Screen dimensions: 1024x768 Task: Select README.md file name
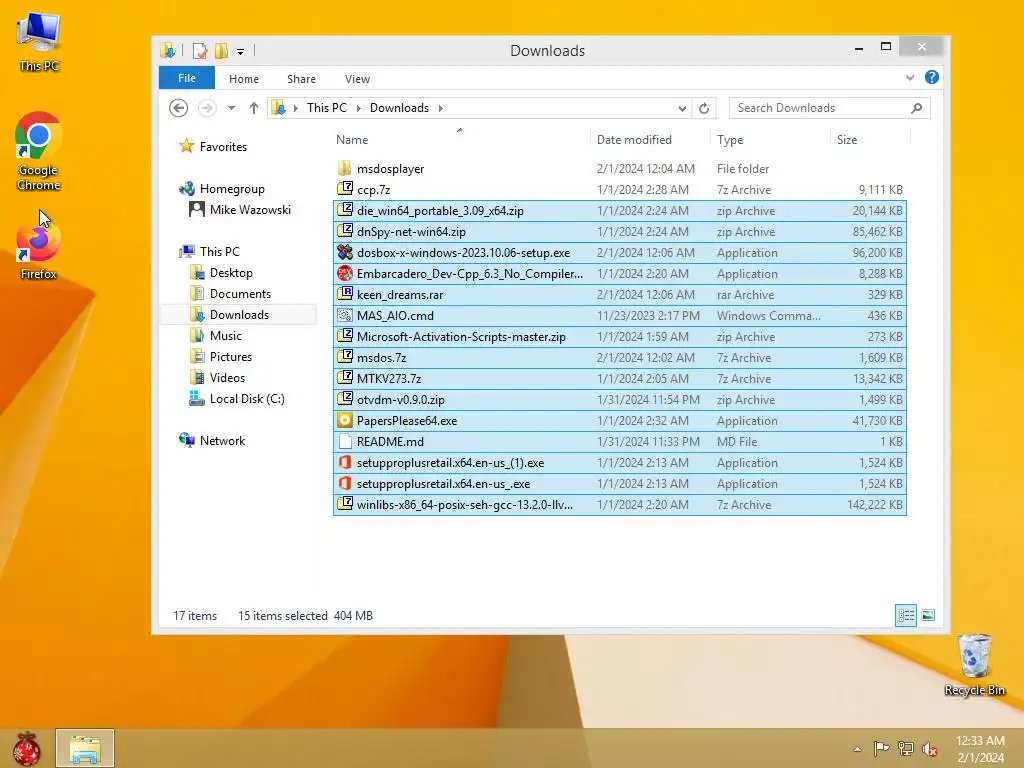pos(390,441)
